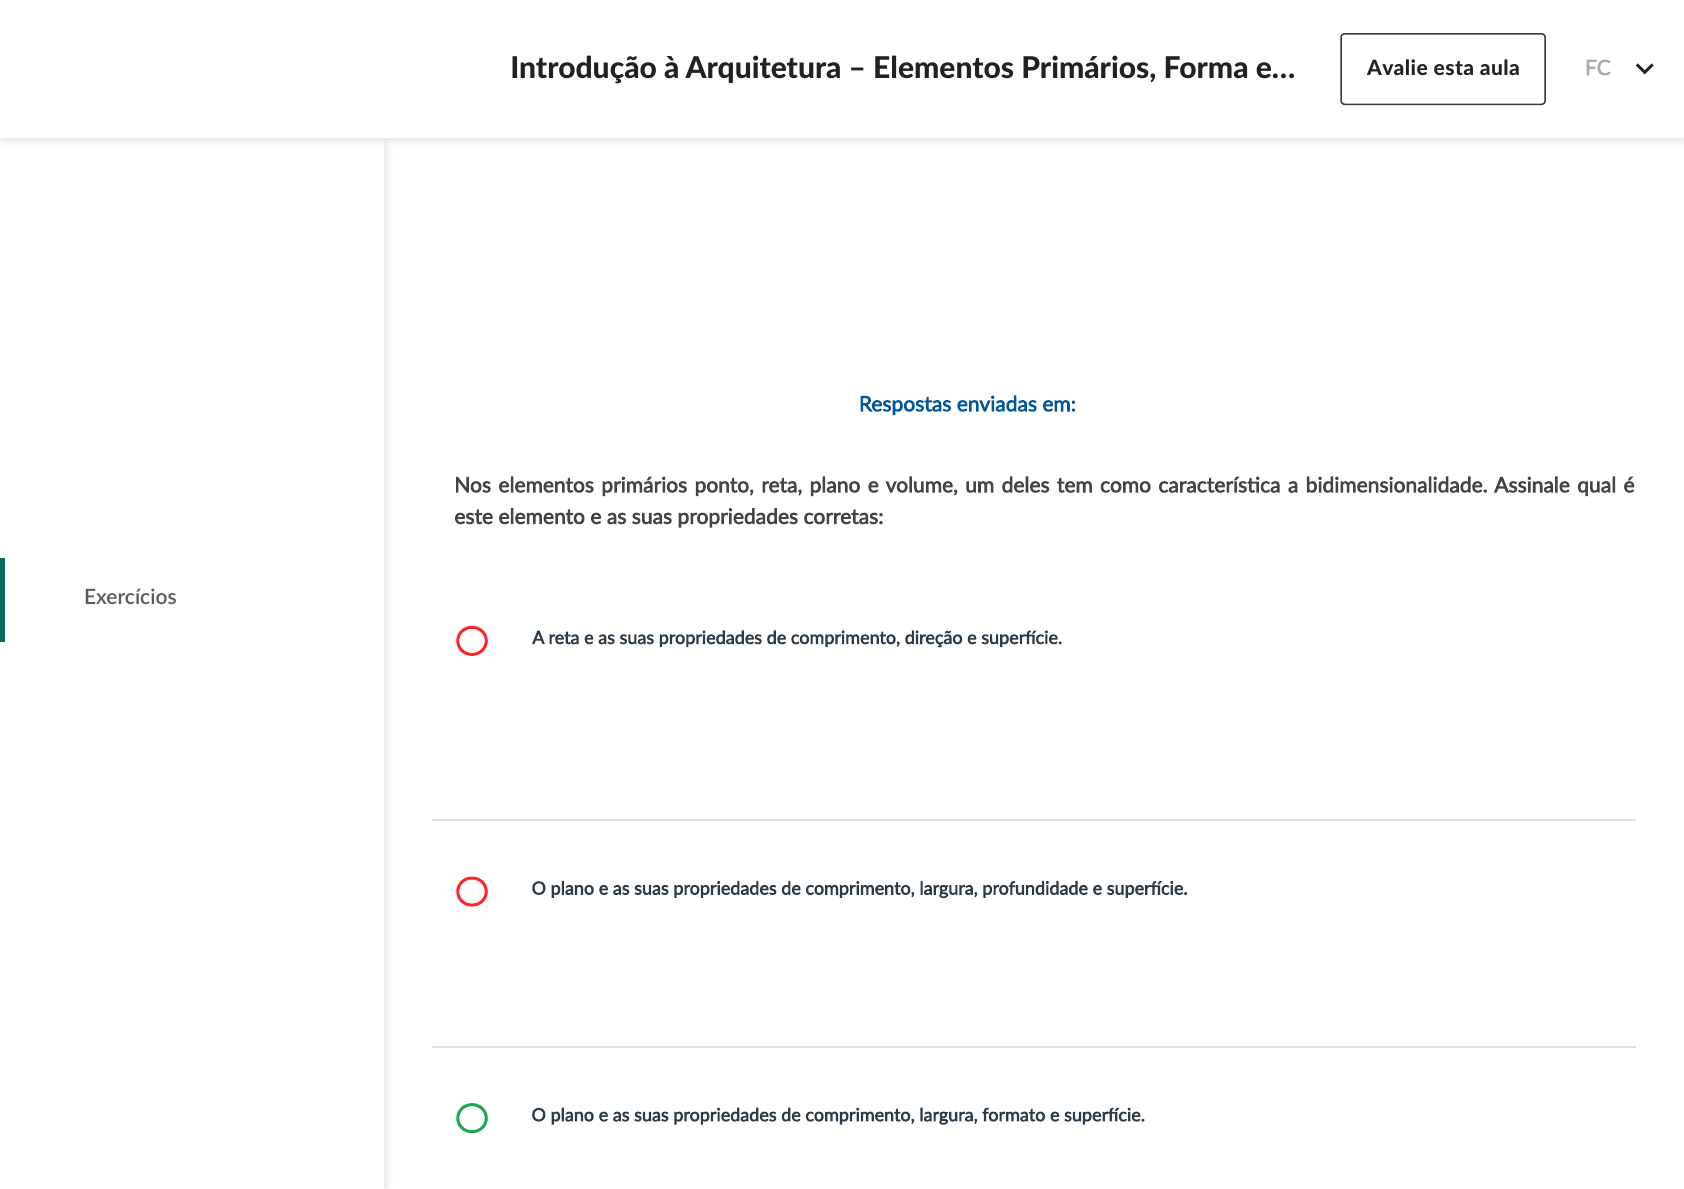The height and width of the screenshot is (1189, 1684).
Task: Click the question text about 'bidimensionalidade'
Action: [1043, 486]
